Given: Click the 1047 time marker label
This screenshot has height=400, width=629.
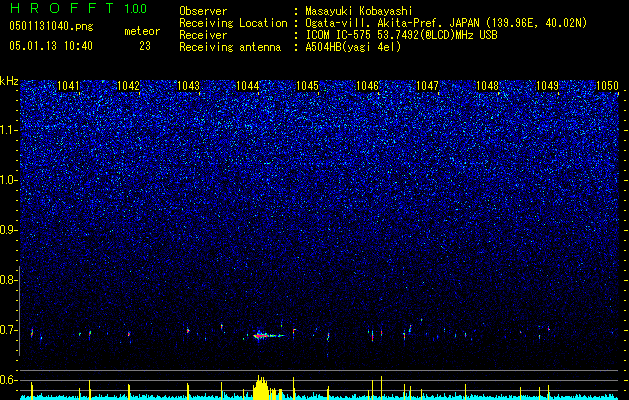Looking at the screenshot, I should click(428, 86).
